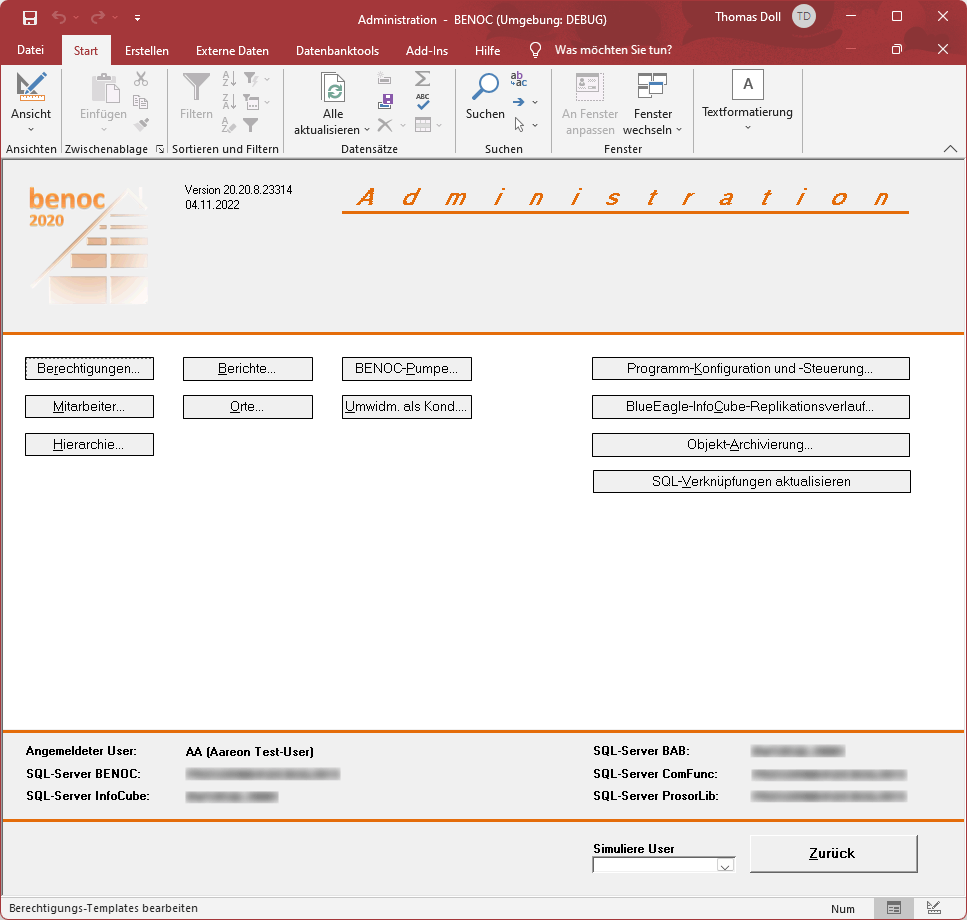Viewport: 967px width, 920px height.
Task: Open the Datei menu
Action: point(31,50)
